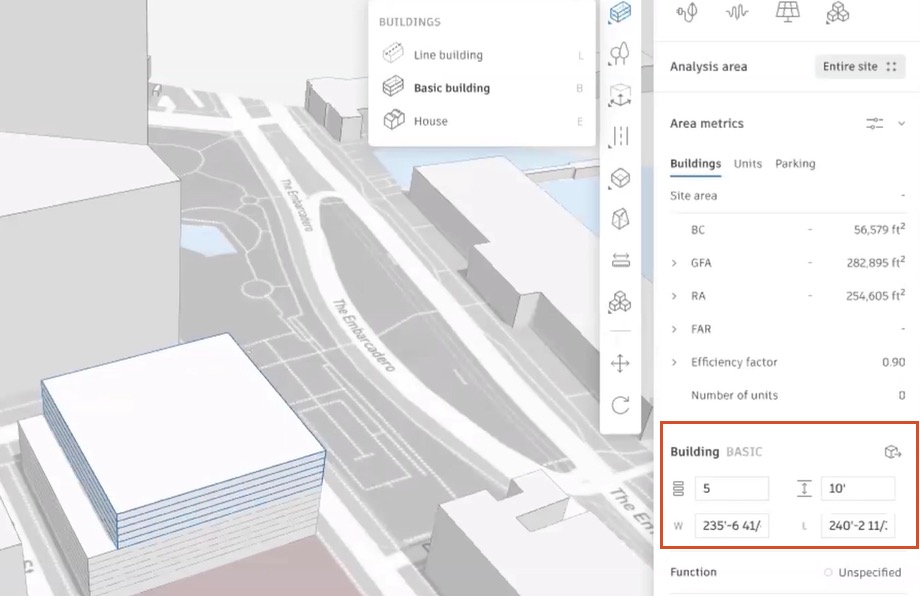Click the BC value 56,579 ft²
This screenshot has width=920, height=596.
pos(879,229)
